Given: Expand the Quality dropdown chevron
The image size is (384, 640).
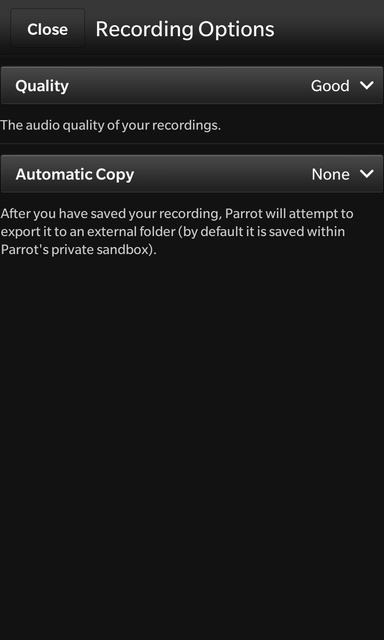Looking at the screenshot, I should (367, 86).
